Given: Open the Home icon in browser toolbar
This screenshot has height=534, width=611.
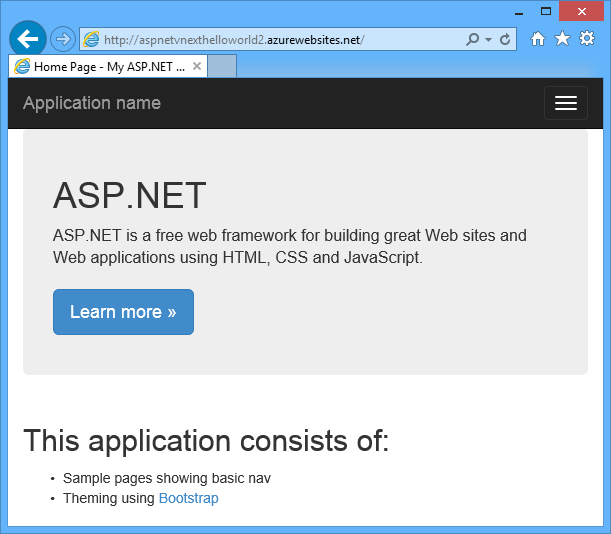Looking at the screenshot, I should 538,39.
